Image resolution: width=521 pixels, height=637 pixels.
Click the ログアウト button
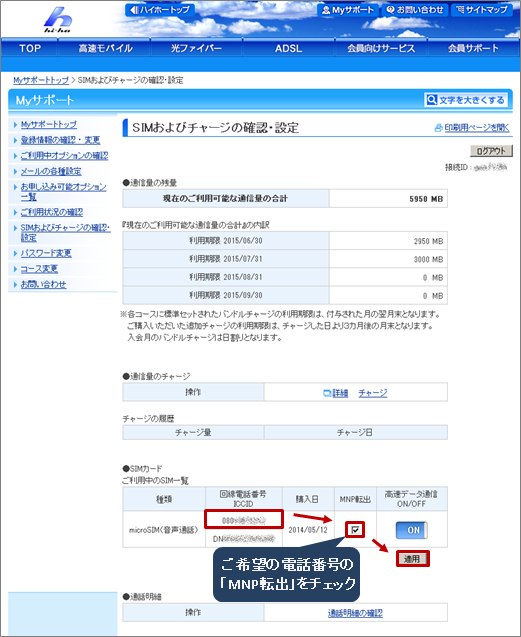pos(491,151)
